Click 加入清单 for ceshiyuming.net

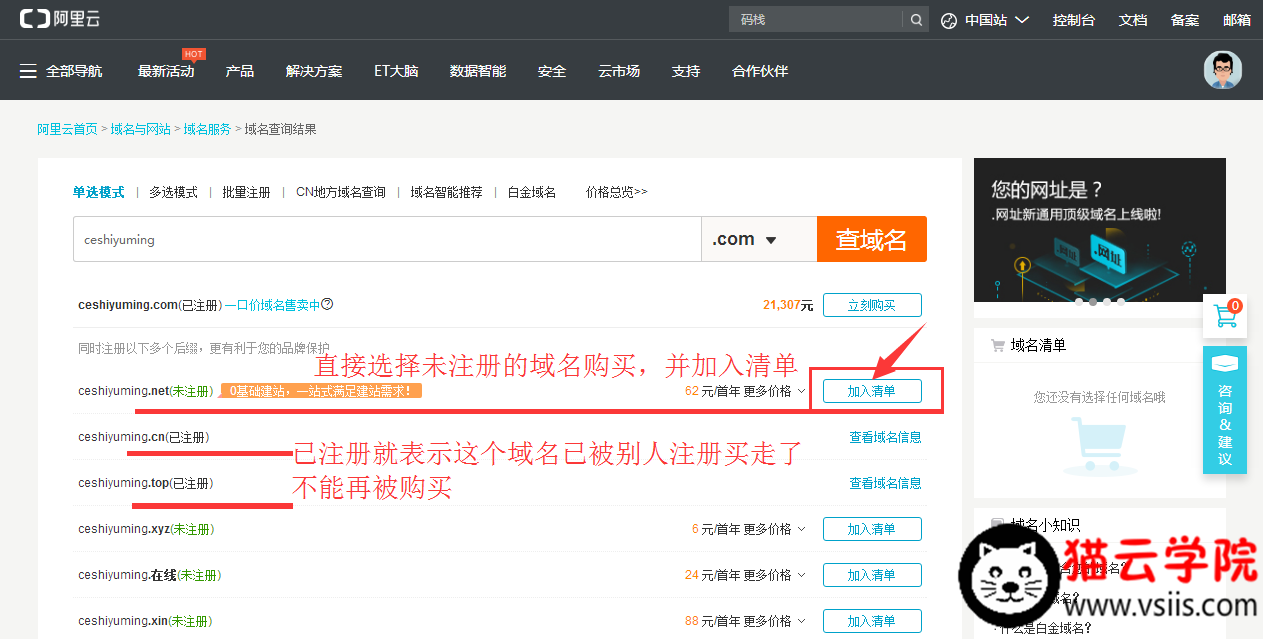click(872, 391)
